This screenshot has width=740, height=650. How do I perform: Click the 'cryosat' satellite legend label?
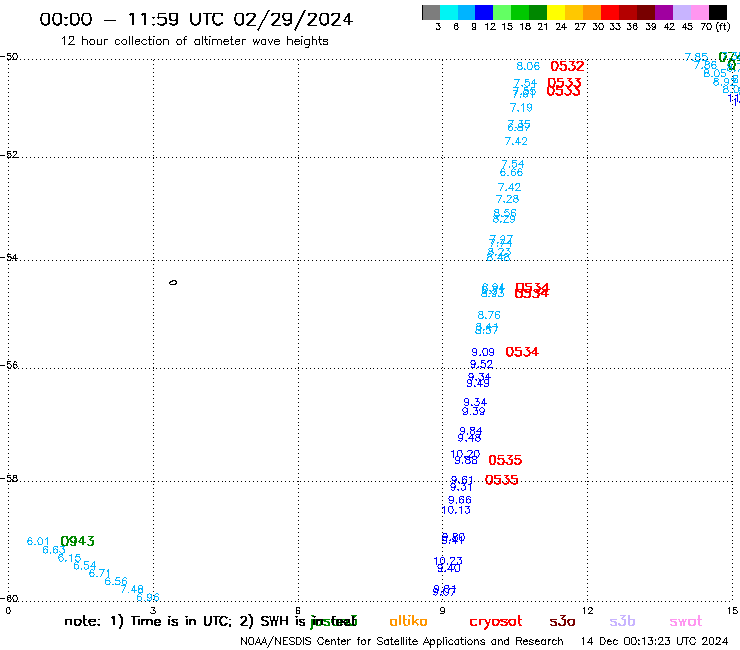point(496,621)
